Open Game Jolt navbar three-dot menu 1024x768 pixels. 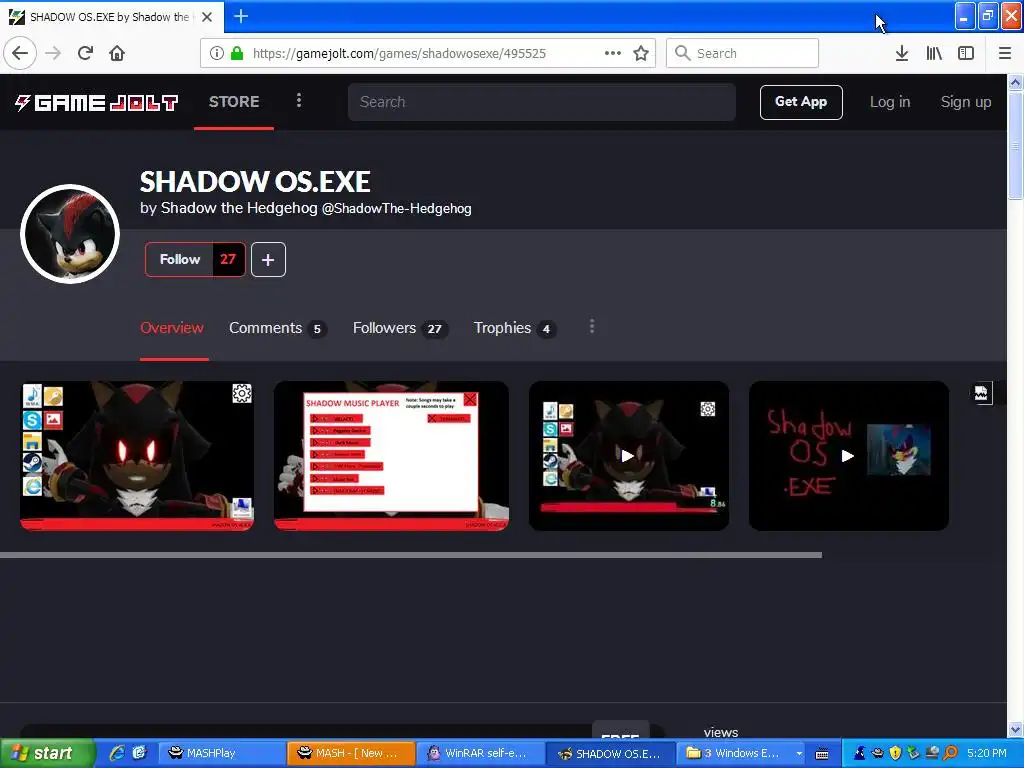coord(298,101)
